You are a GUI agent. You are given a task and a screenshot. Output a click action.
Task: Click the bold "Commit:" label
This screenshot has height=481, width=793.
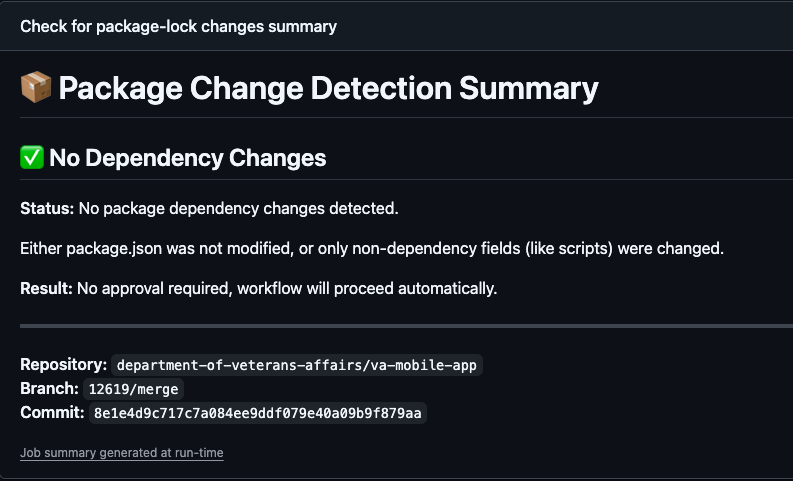[x=52, y=413]
